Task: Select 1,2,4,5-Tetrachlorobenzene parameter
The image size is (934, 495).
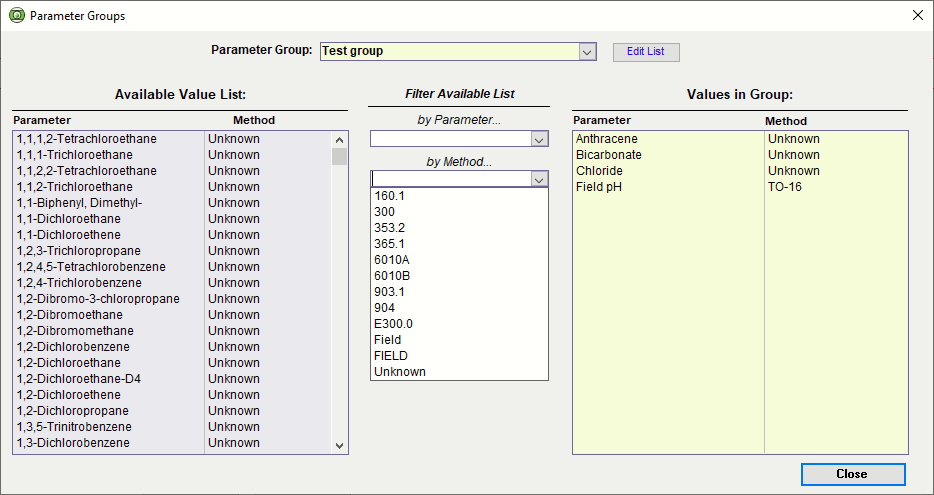Action: pyautogui.click(x=172, y=267)
